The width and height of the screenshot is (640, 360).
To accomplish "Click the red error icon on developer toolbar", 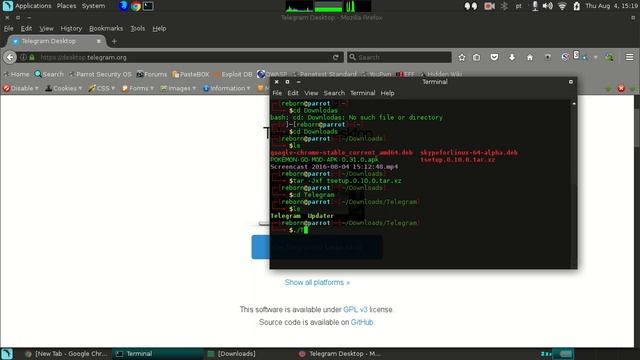I will (x=621, y=88).
